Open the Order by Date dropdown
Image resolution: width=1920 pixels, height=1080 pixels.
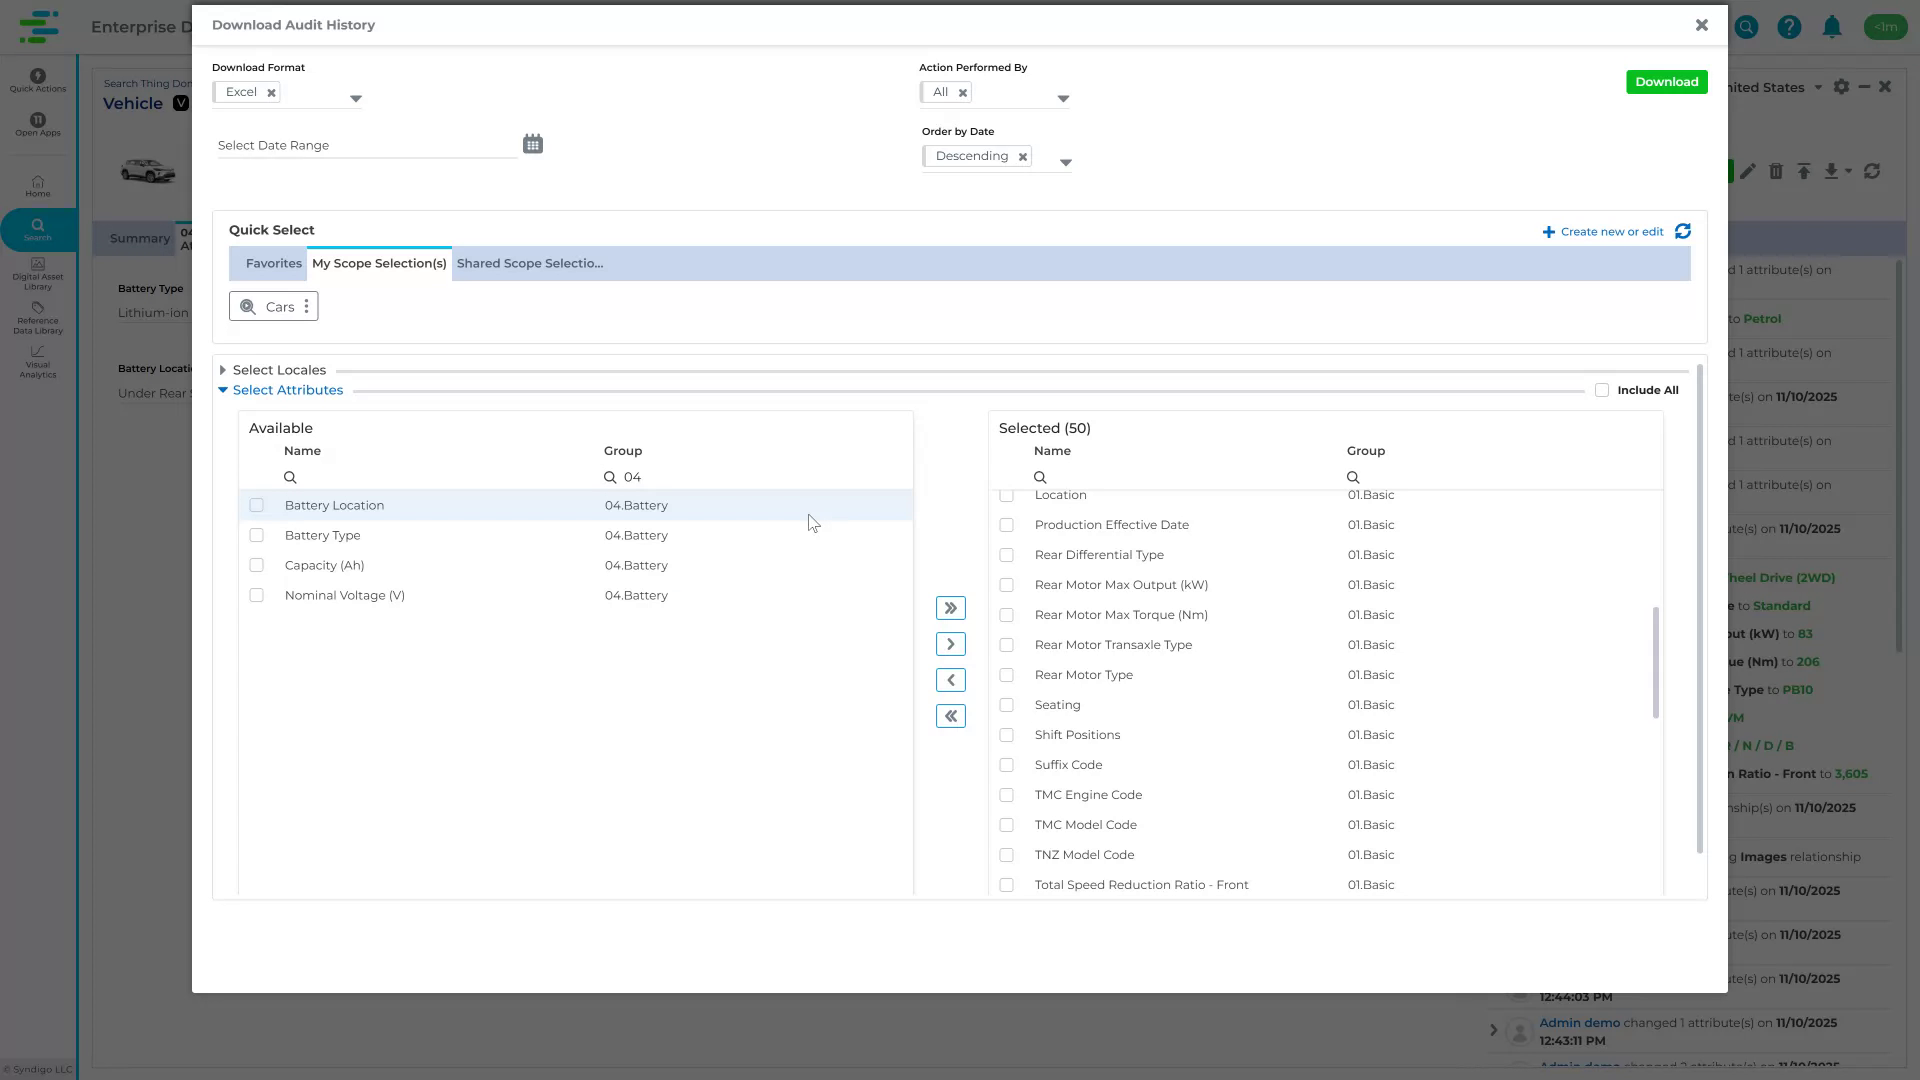tap(1065, 161)
